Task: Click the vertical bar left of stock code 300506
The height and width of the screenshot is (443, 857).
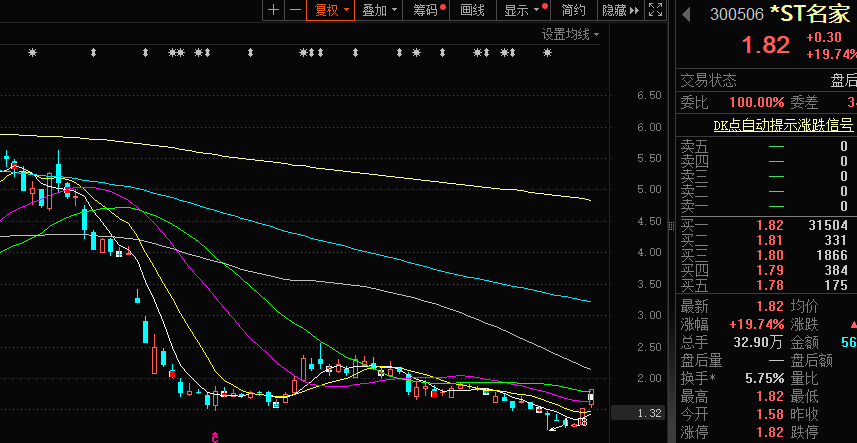Action: click(686, 14)
